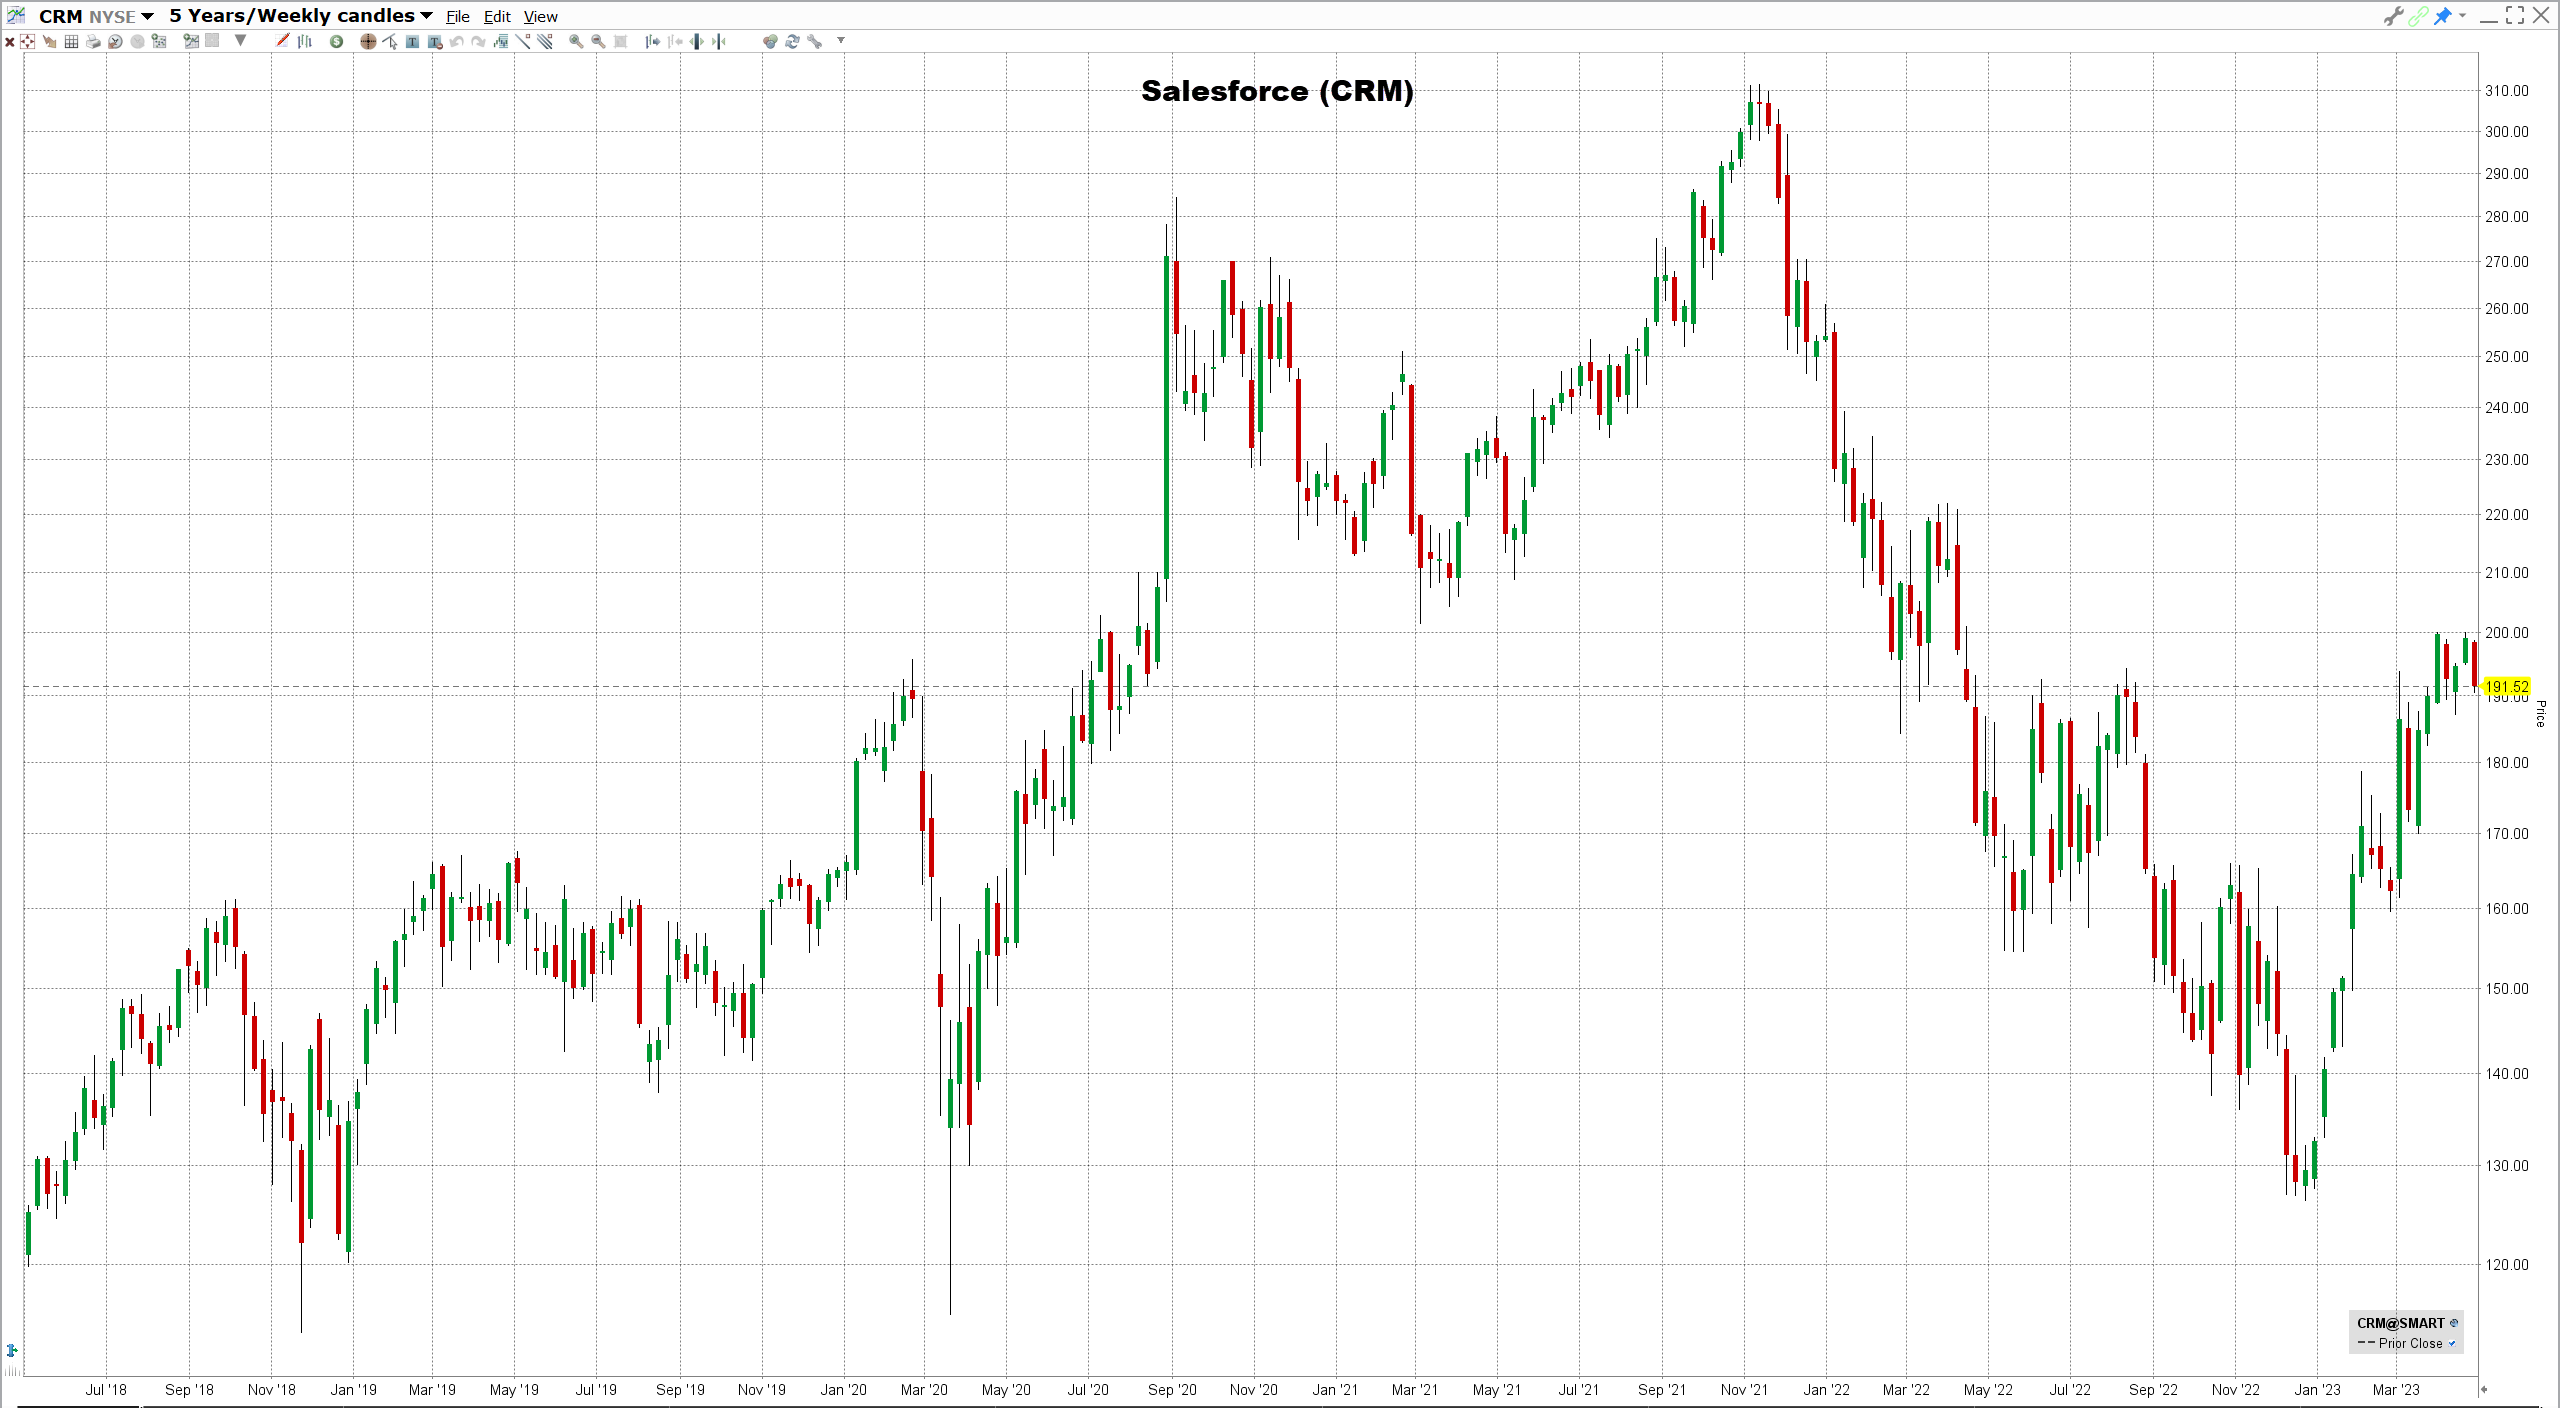Click the CRM@SMART legend label

2400,1323
